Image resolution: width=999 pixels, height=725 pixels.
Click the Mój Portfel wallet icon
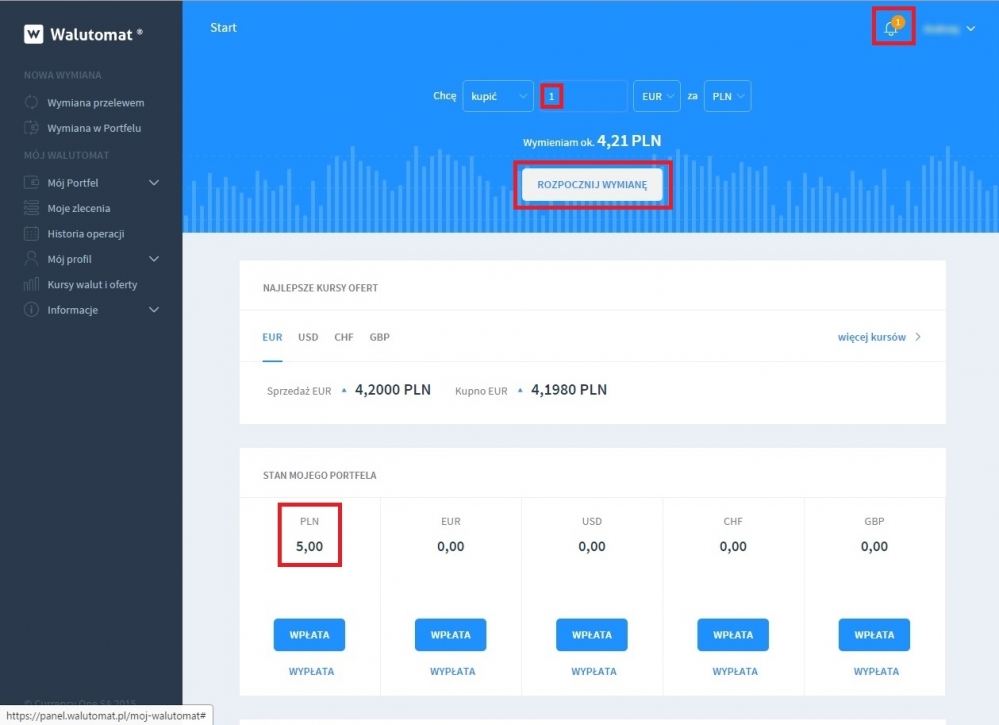(x=31, y=183)
